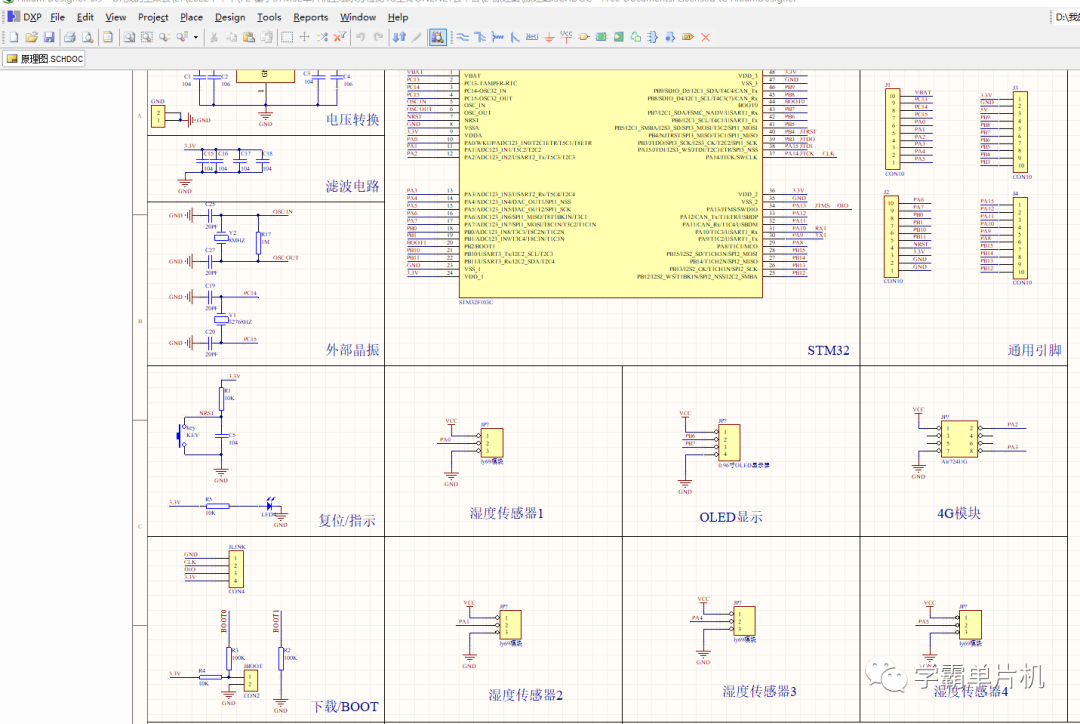Open the File menu
Viewport: 1080px width, 724px height.
(58, 17)
